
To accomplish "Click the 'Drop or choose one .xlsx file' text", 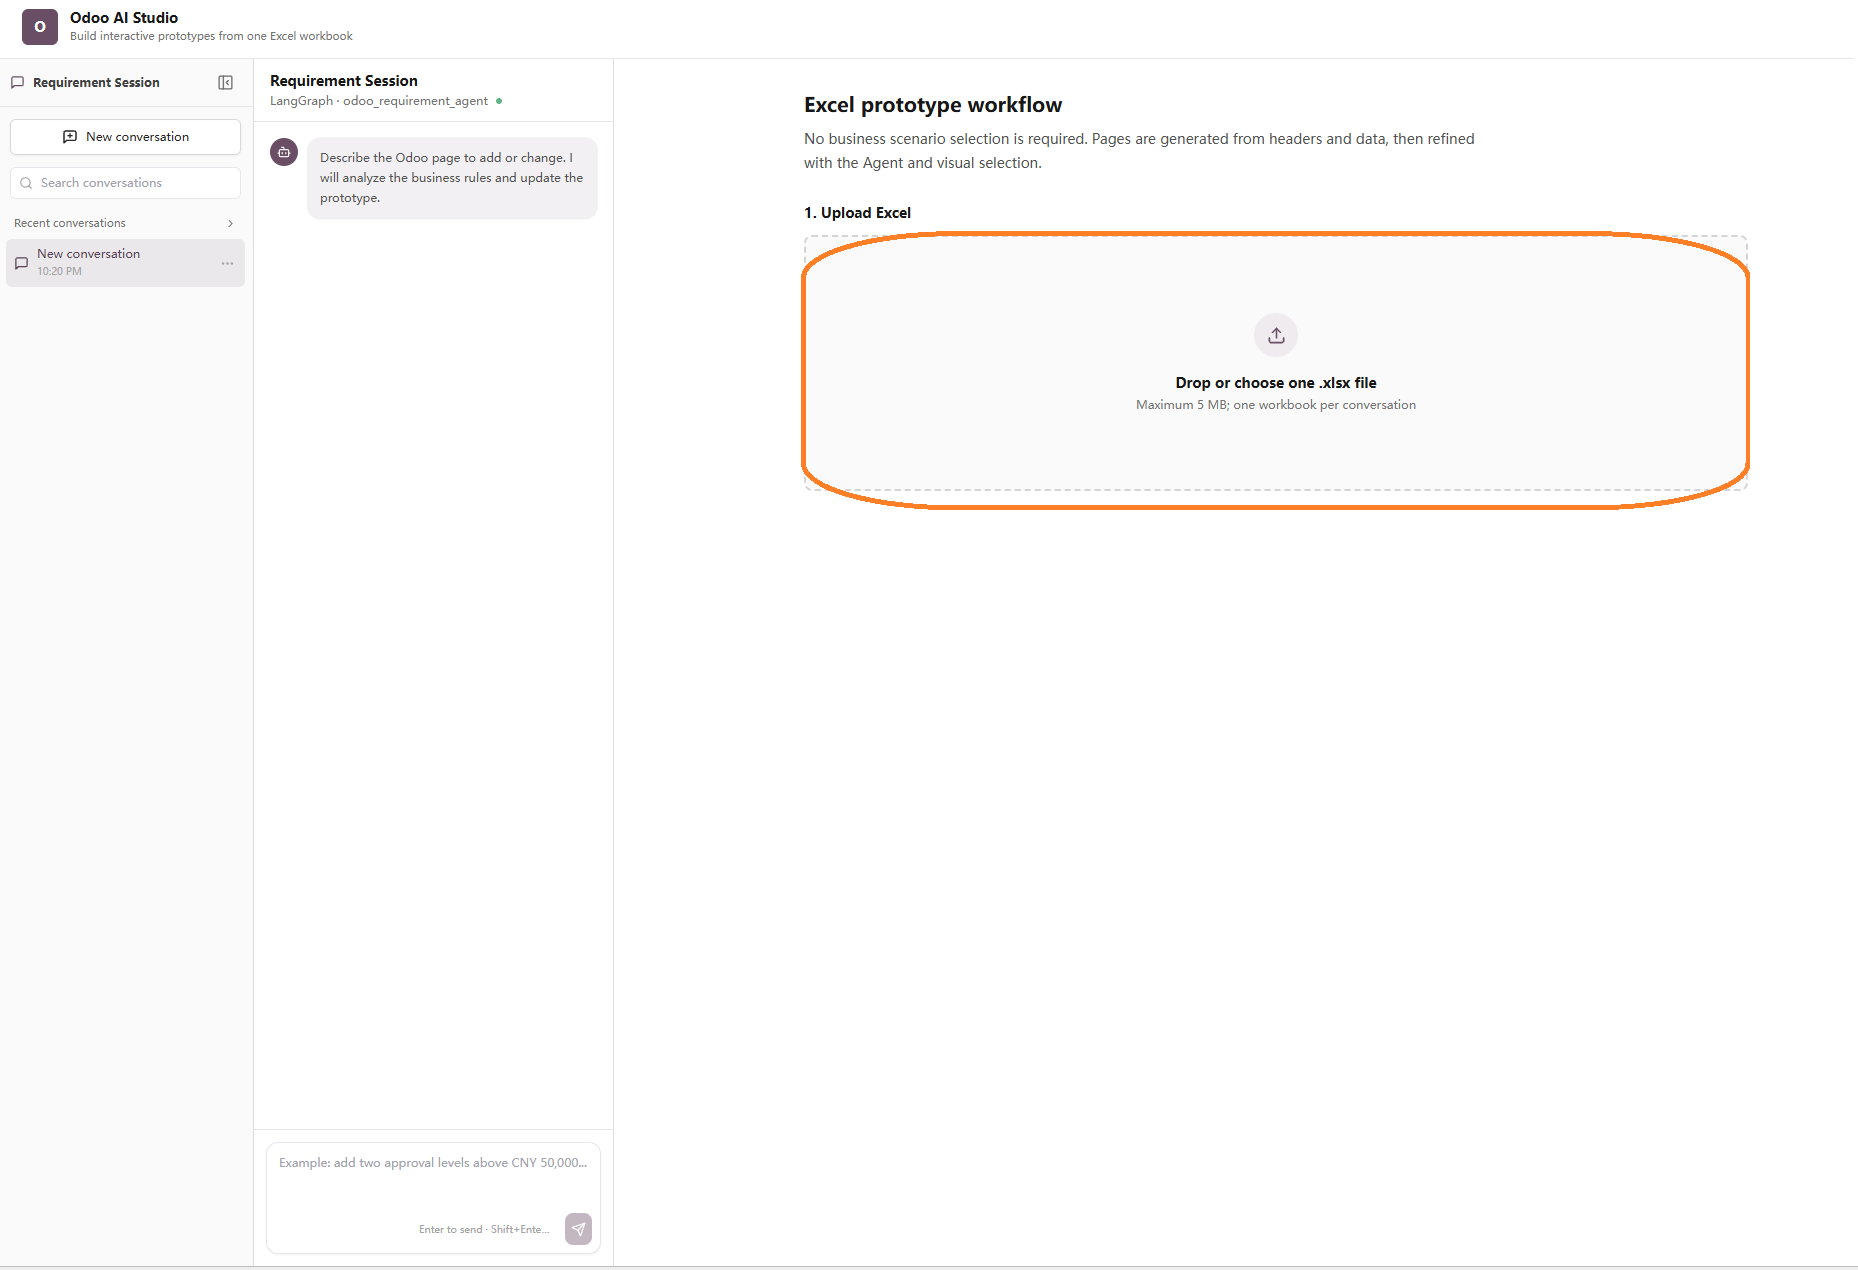I will 1276,383.
